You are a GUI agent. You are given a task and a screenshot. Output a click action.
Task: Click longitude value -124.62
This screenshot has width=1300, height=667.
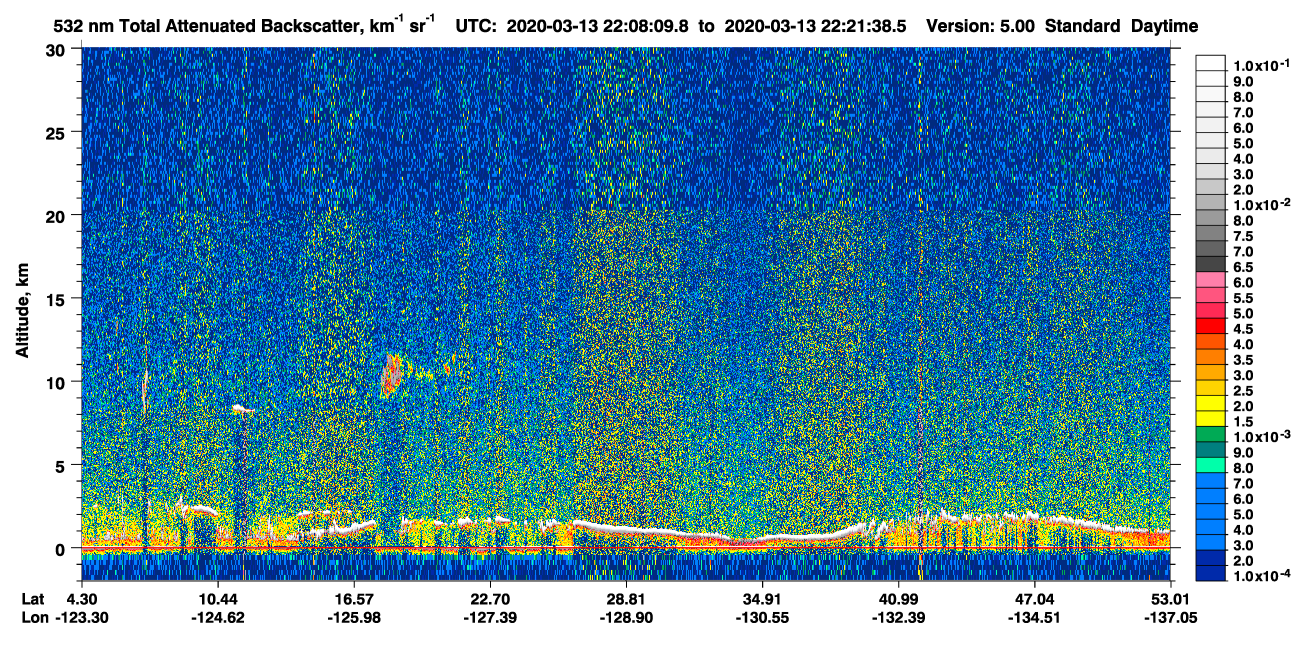click(x=217, y=617)
